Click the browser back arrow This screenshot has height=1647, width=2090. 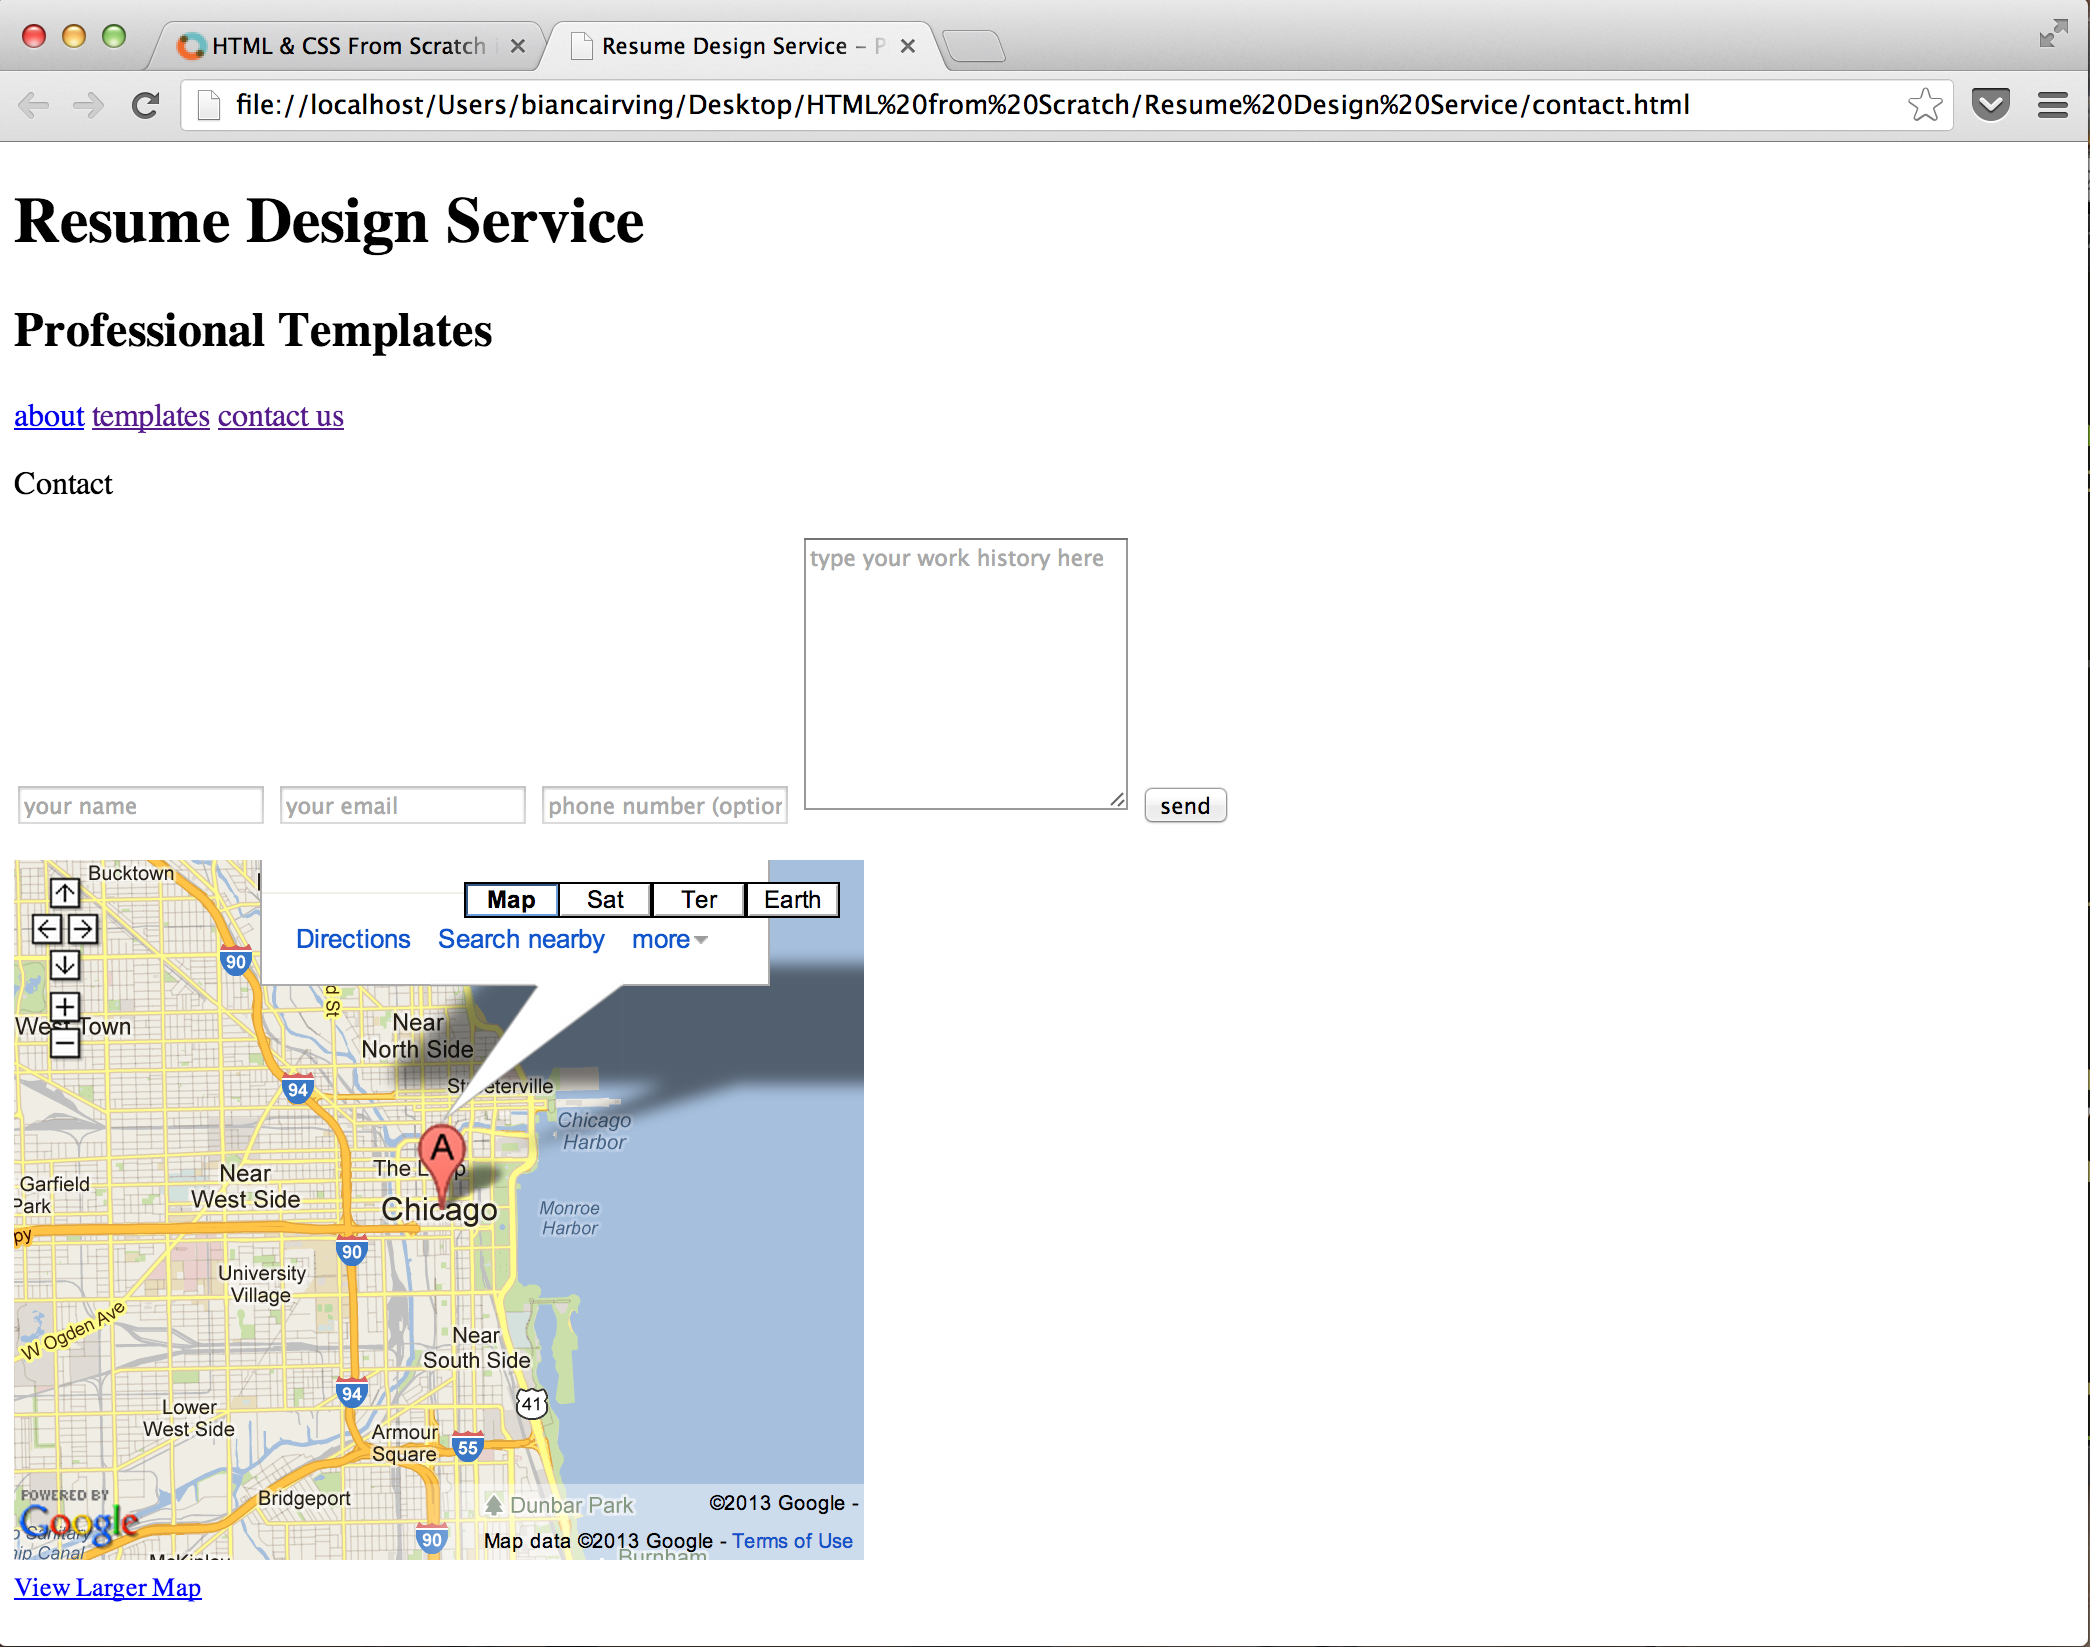pyautogui.click(x=34, y=105)
